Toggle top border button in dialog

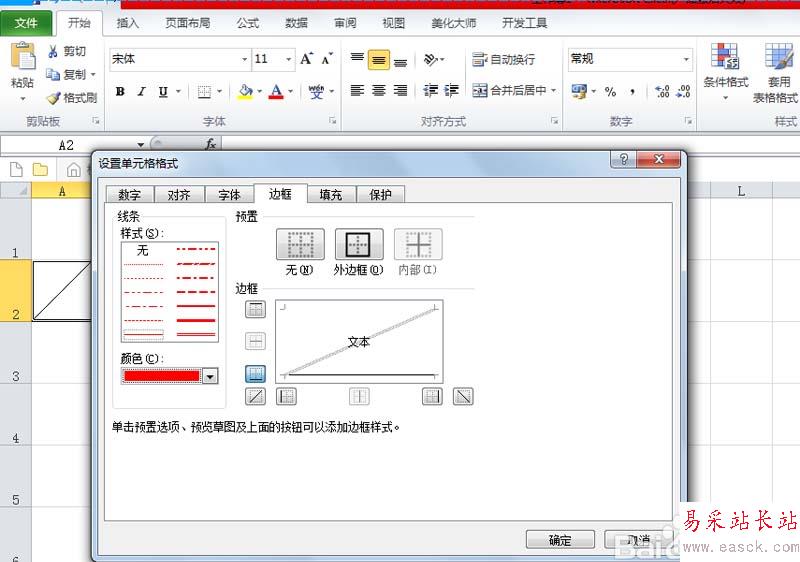(x=255, y=309)
